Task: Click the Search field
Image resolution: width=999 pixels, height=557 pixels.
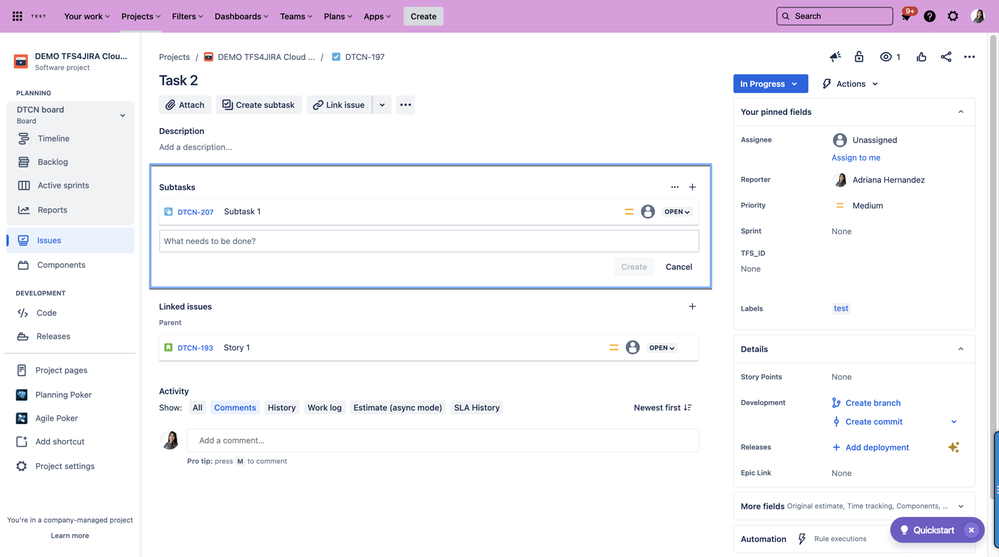Action: coord(835,16)
